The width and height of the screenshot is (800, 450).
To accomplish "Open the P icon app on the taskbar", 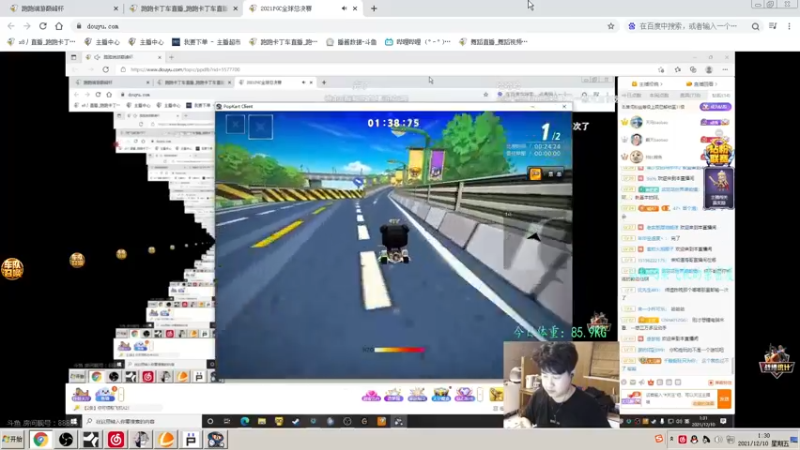I will click(x=191, y=439).
